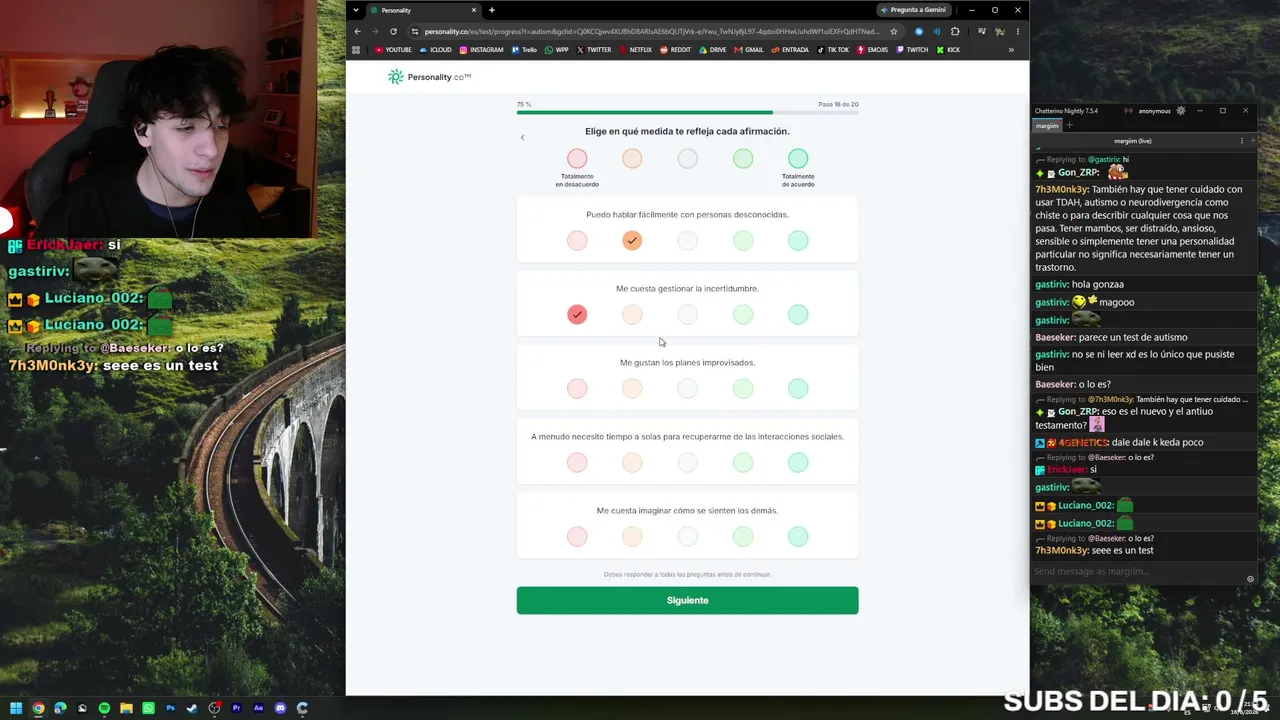The width and height of the screenshot is (1280, 720).
Task: Select disagree for 'imaginar cómo se sienten los demás'
Action: (632, 536)
